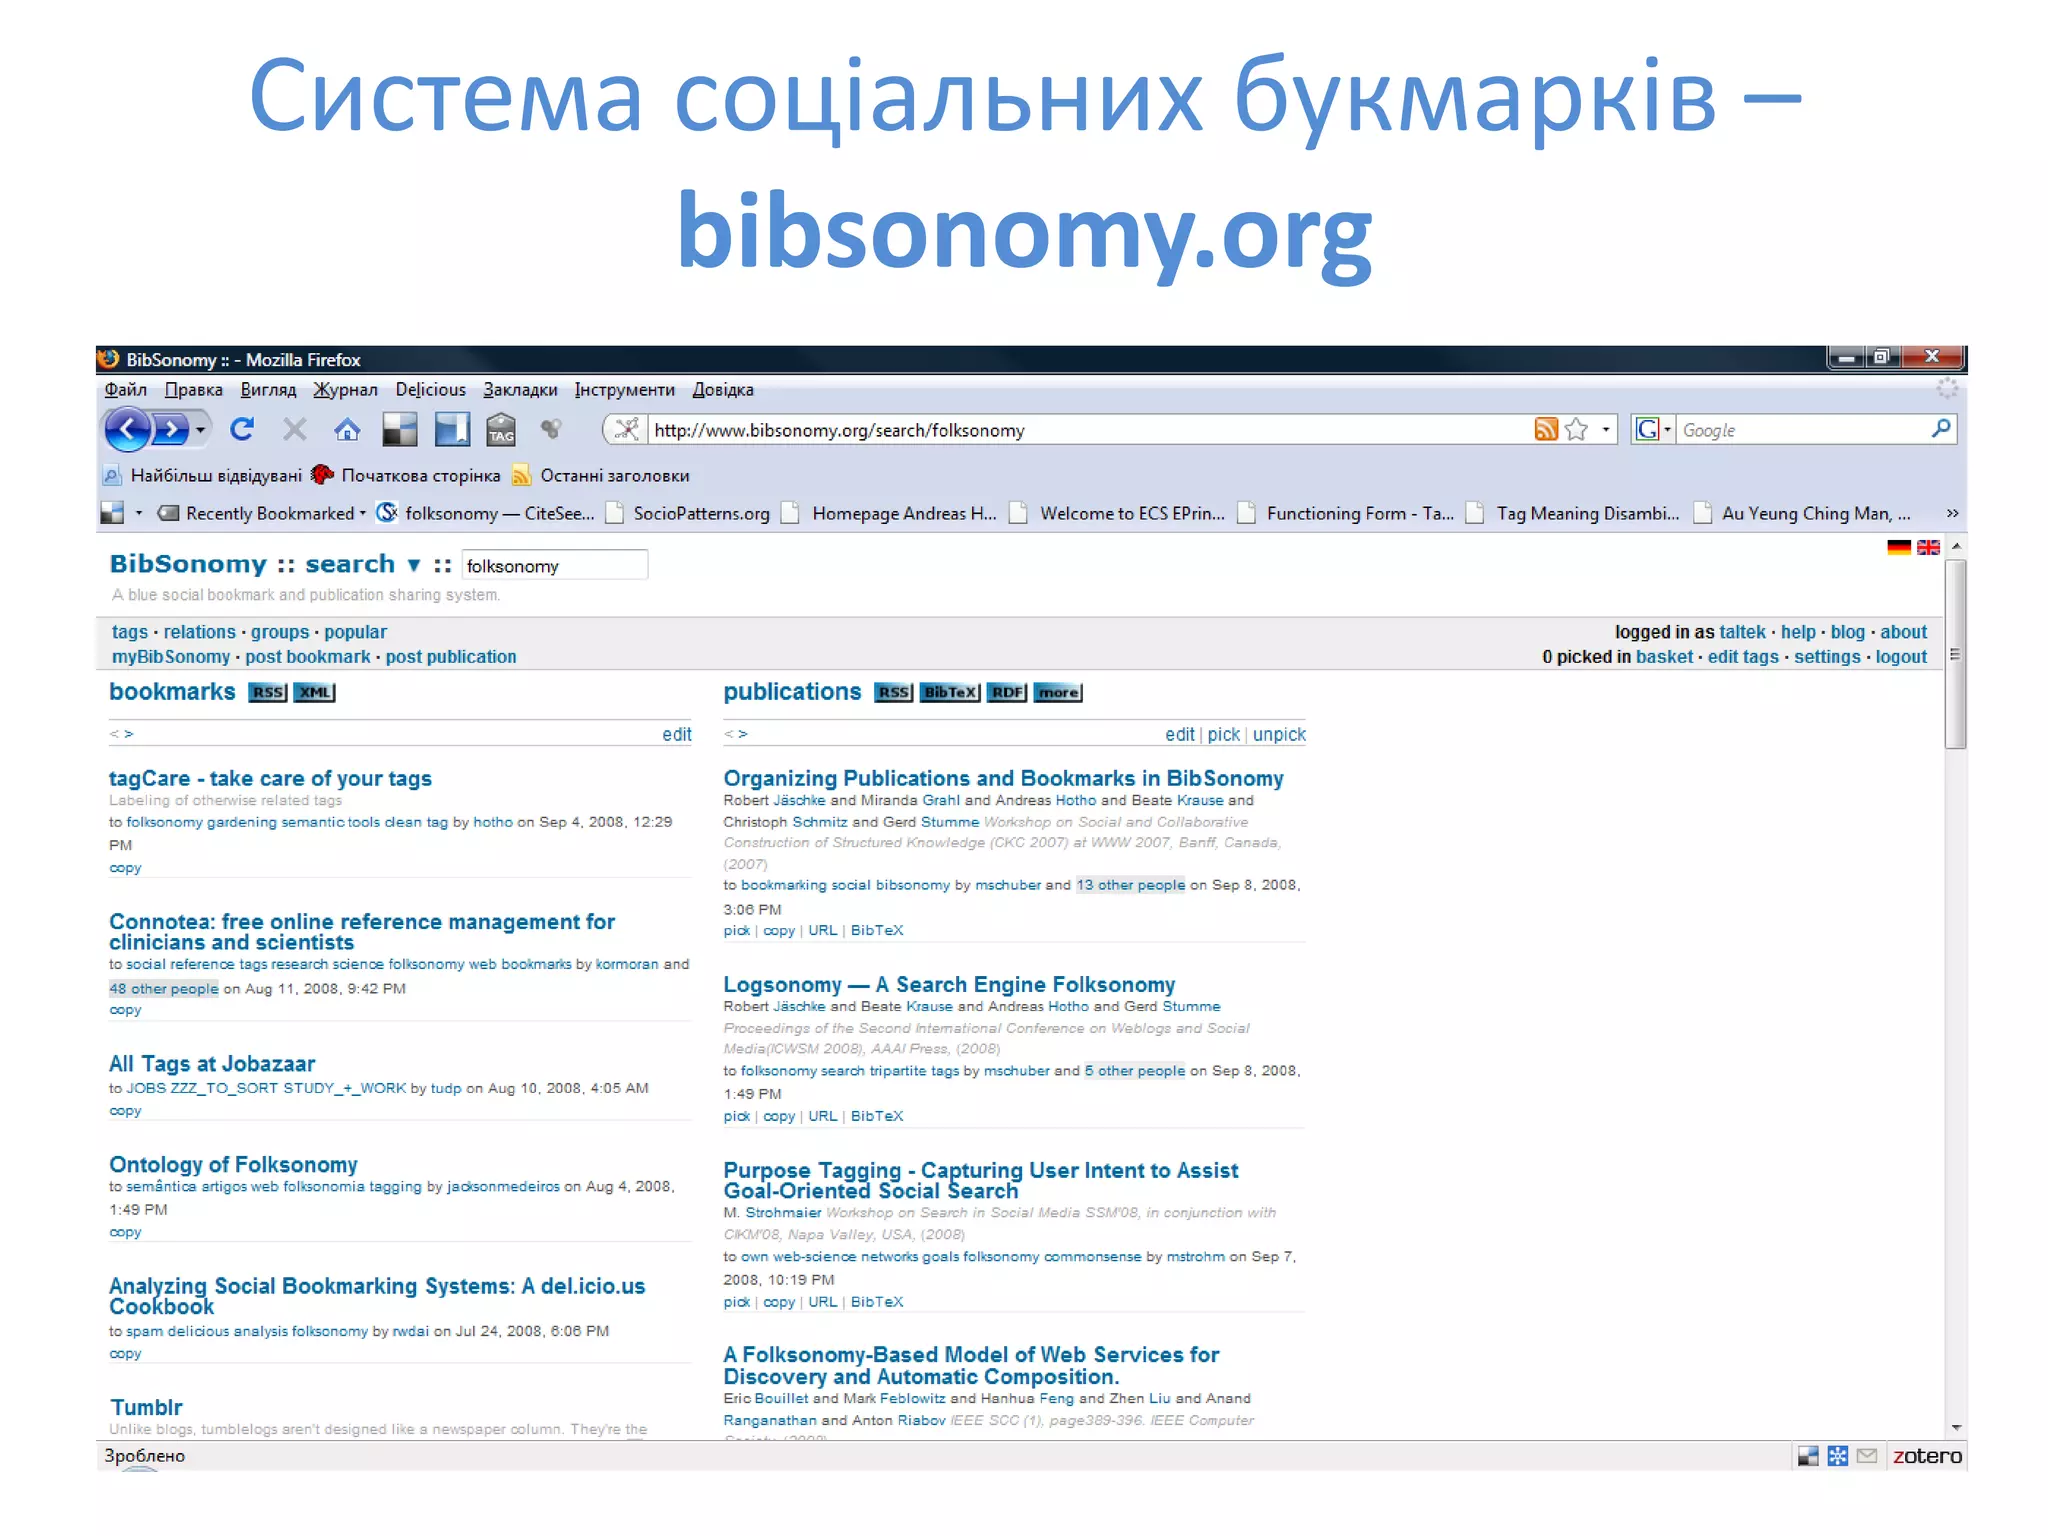The image size is (2048, 1536).
Task: Switch site language with British flag
Action: (x=1928, y=547)
